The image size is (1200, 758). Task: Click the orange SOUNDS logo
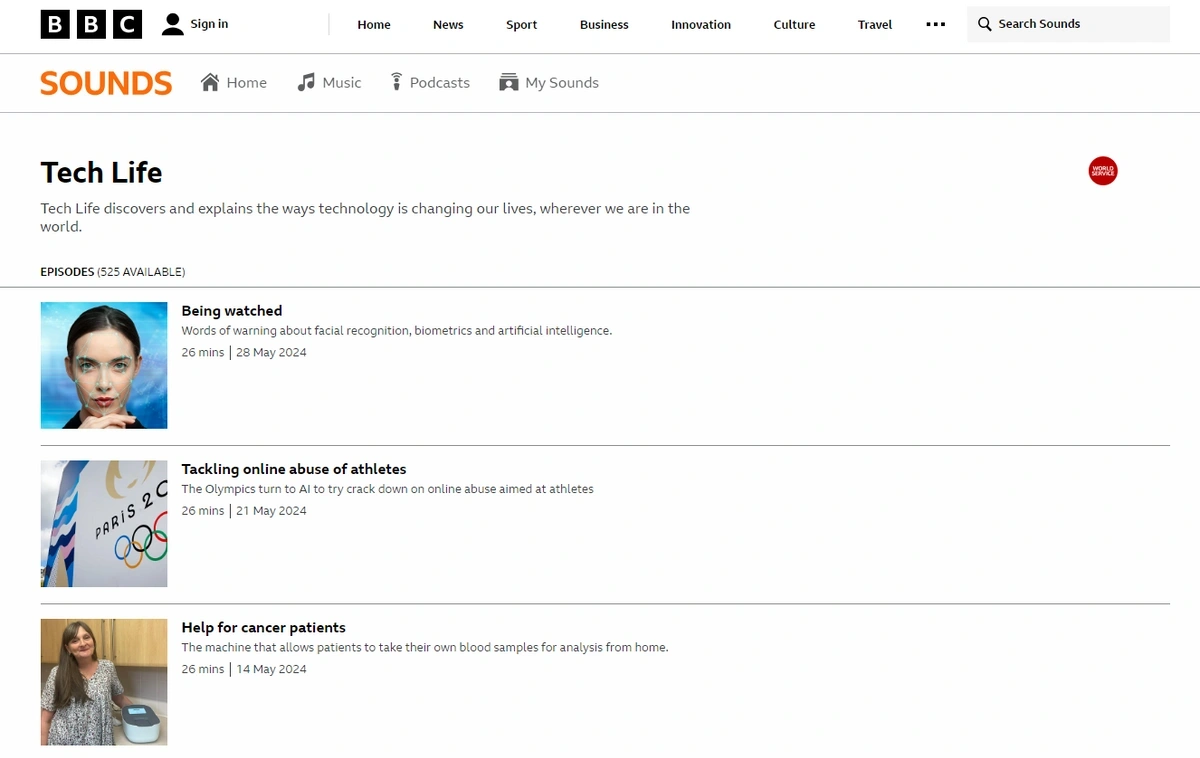pos(106,83)
